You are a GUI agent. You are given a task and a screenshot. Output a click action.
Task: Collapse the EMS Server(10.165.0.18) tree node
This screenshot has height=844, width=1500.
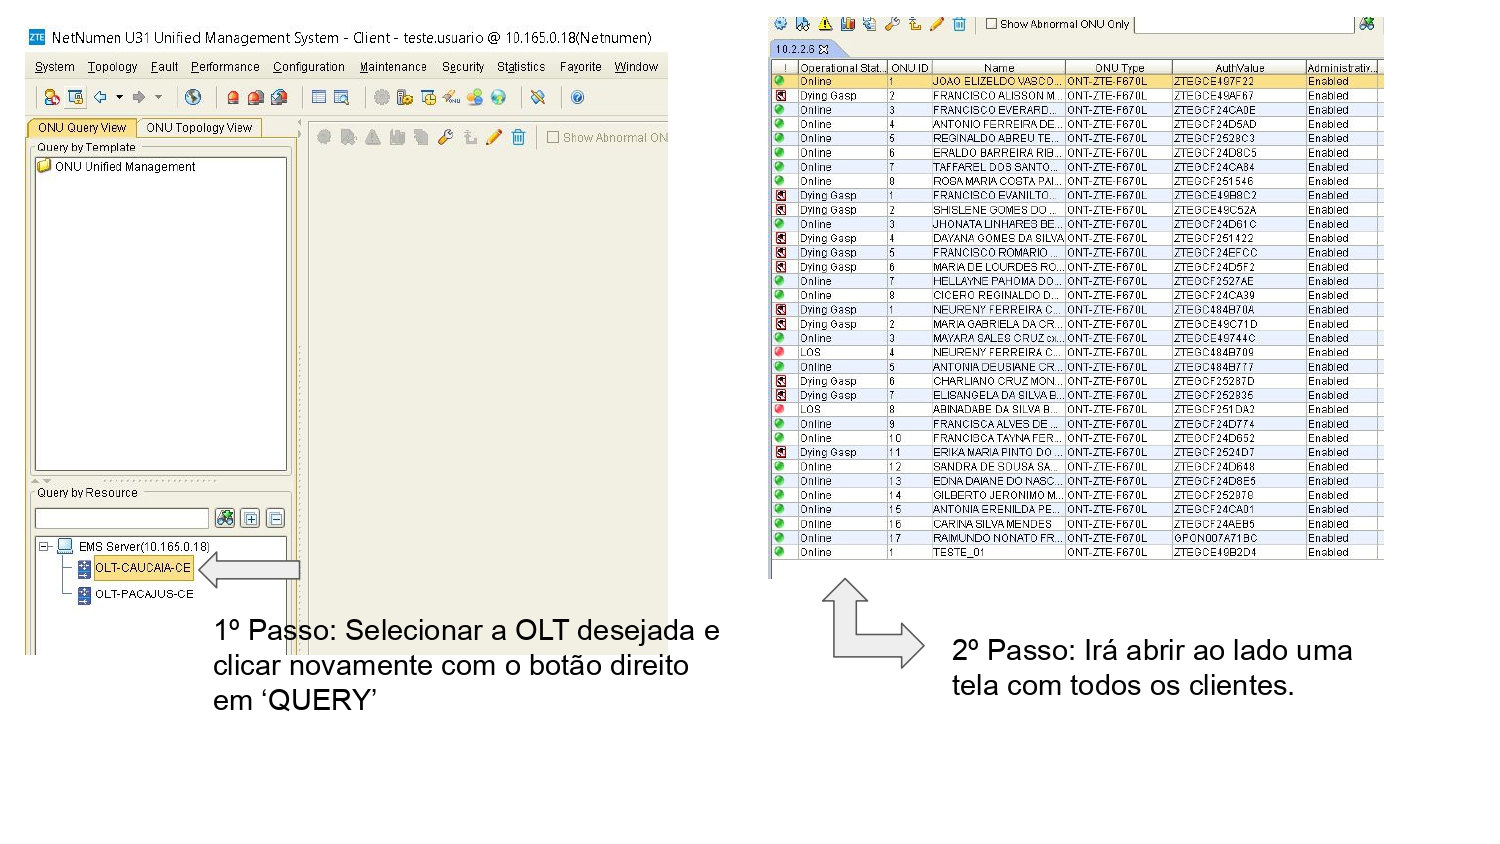tap(44, 547)
